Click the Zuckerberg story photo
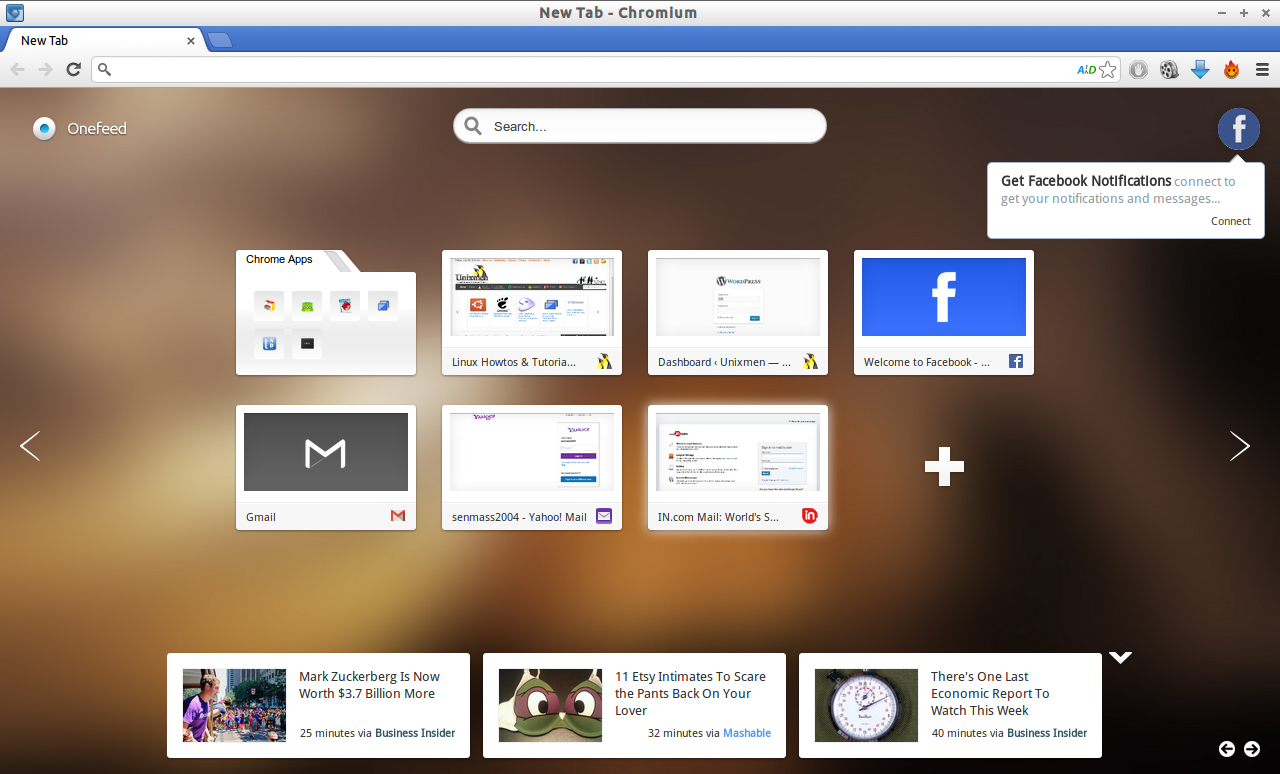 [234, 705]
